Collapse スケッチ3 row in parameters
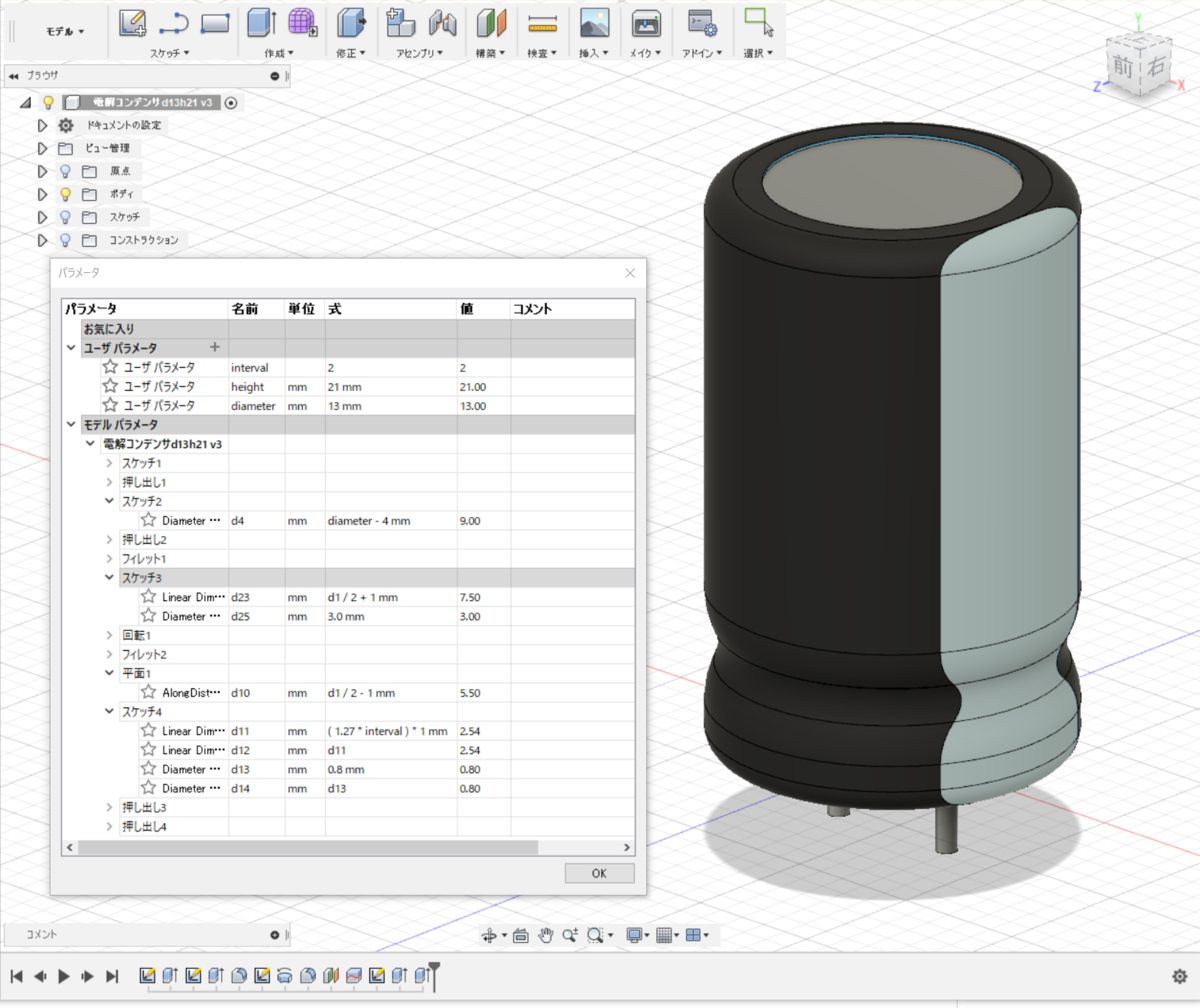The height and width of the screenshot is (1008, 1200). pos(109,578)
